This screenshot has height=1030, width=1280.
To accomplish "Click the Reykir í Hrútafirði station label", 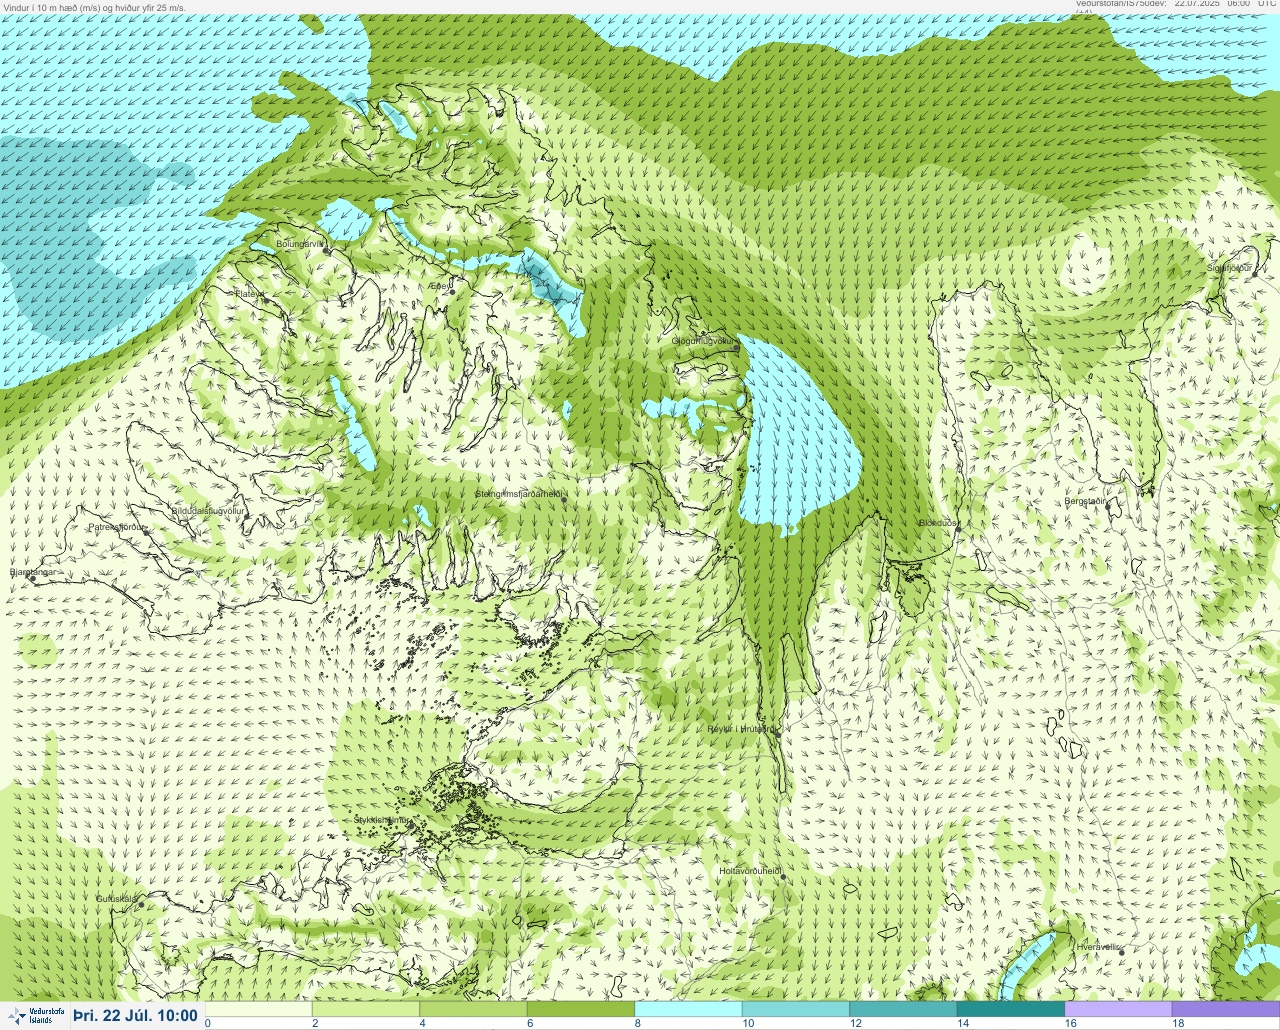I will pos(741,729).
